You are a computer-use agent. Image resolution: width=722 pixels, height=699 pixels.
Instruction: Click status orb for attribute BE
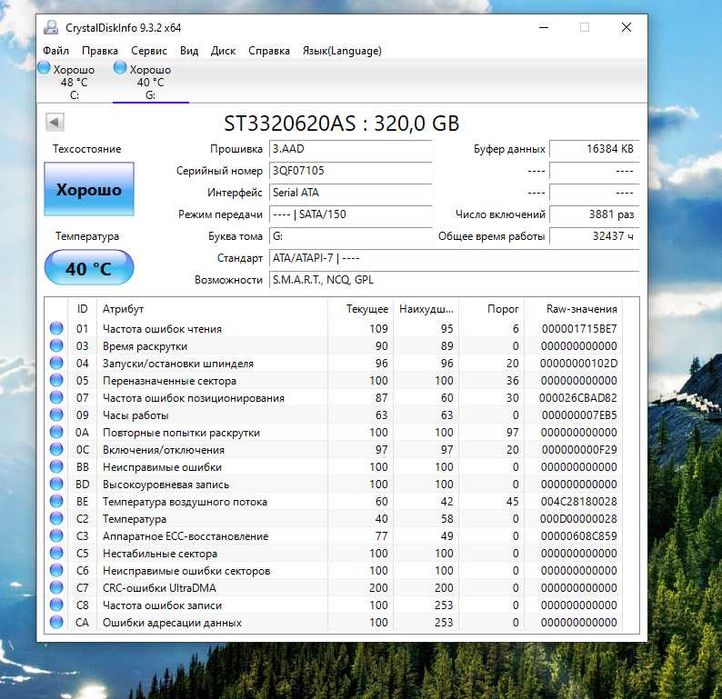57,501
